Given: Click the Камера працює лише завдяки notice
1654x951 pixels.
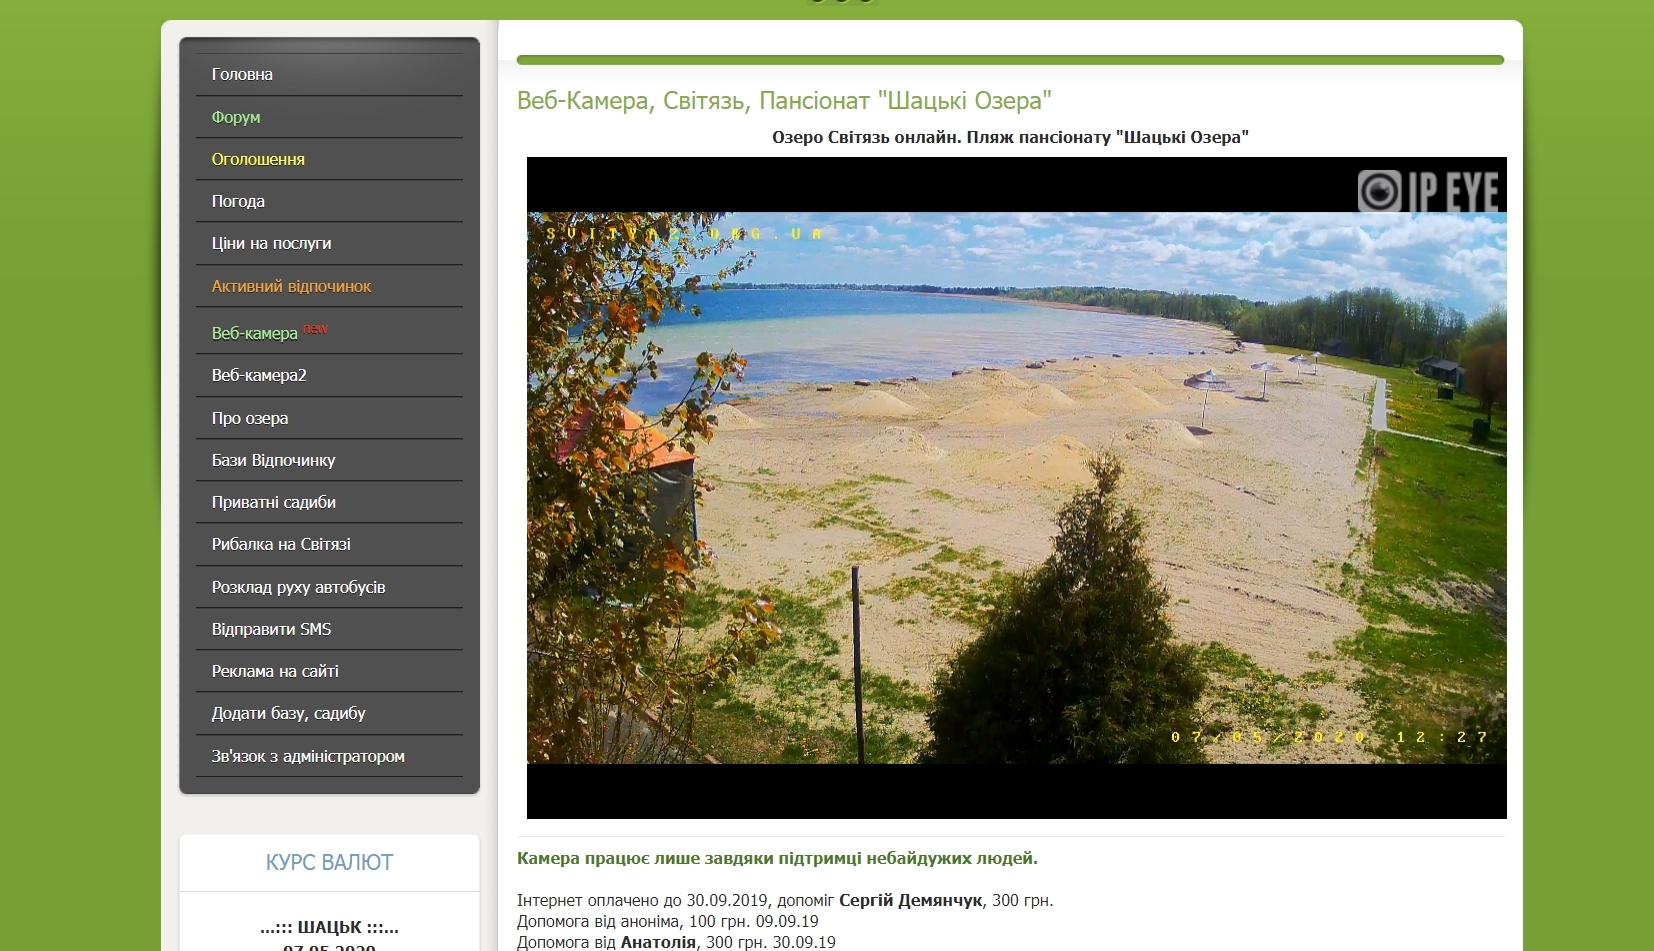Looking at the screenshot, I should coord(777,858).
